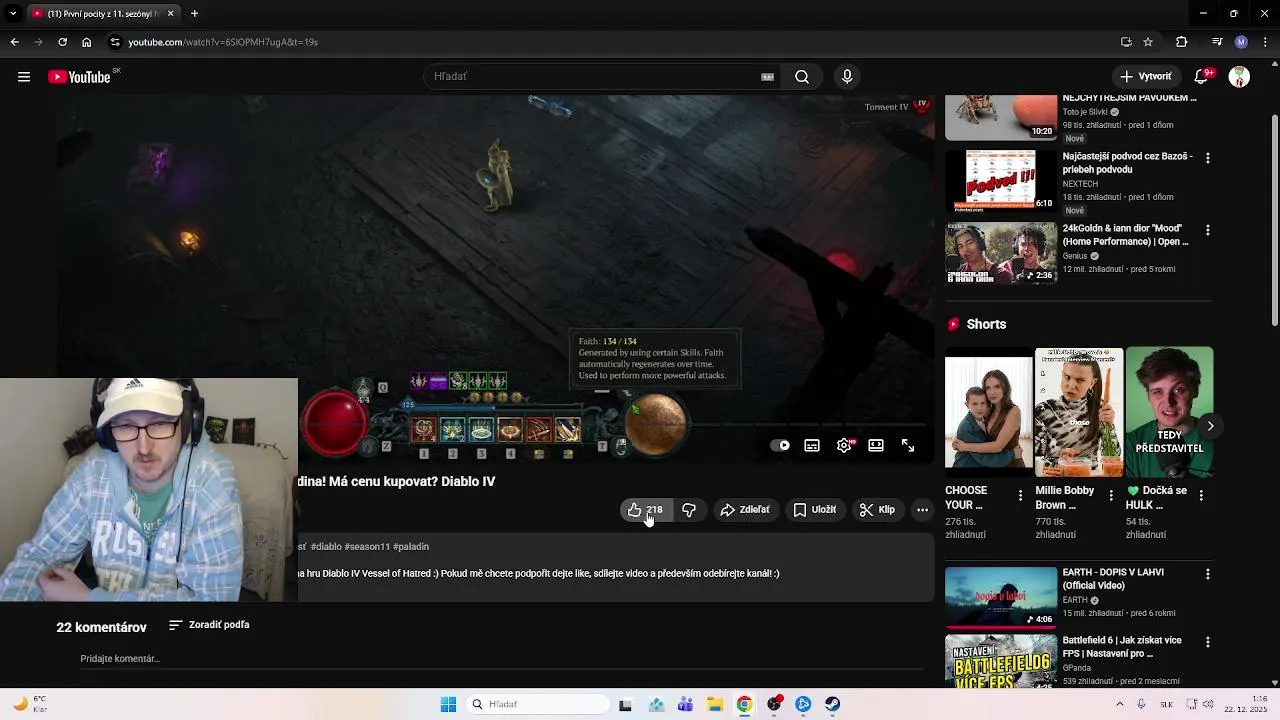This screenshot has width=1280, height=720.
Task: Open a new browser tab
Action: click(194, 14)
